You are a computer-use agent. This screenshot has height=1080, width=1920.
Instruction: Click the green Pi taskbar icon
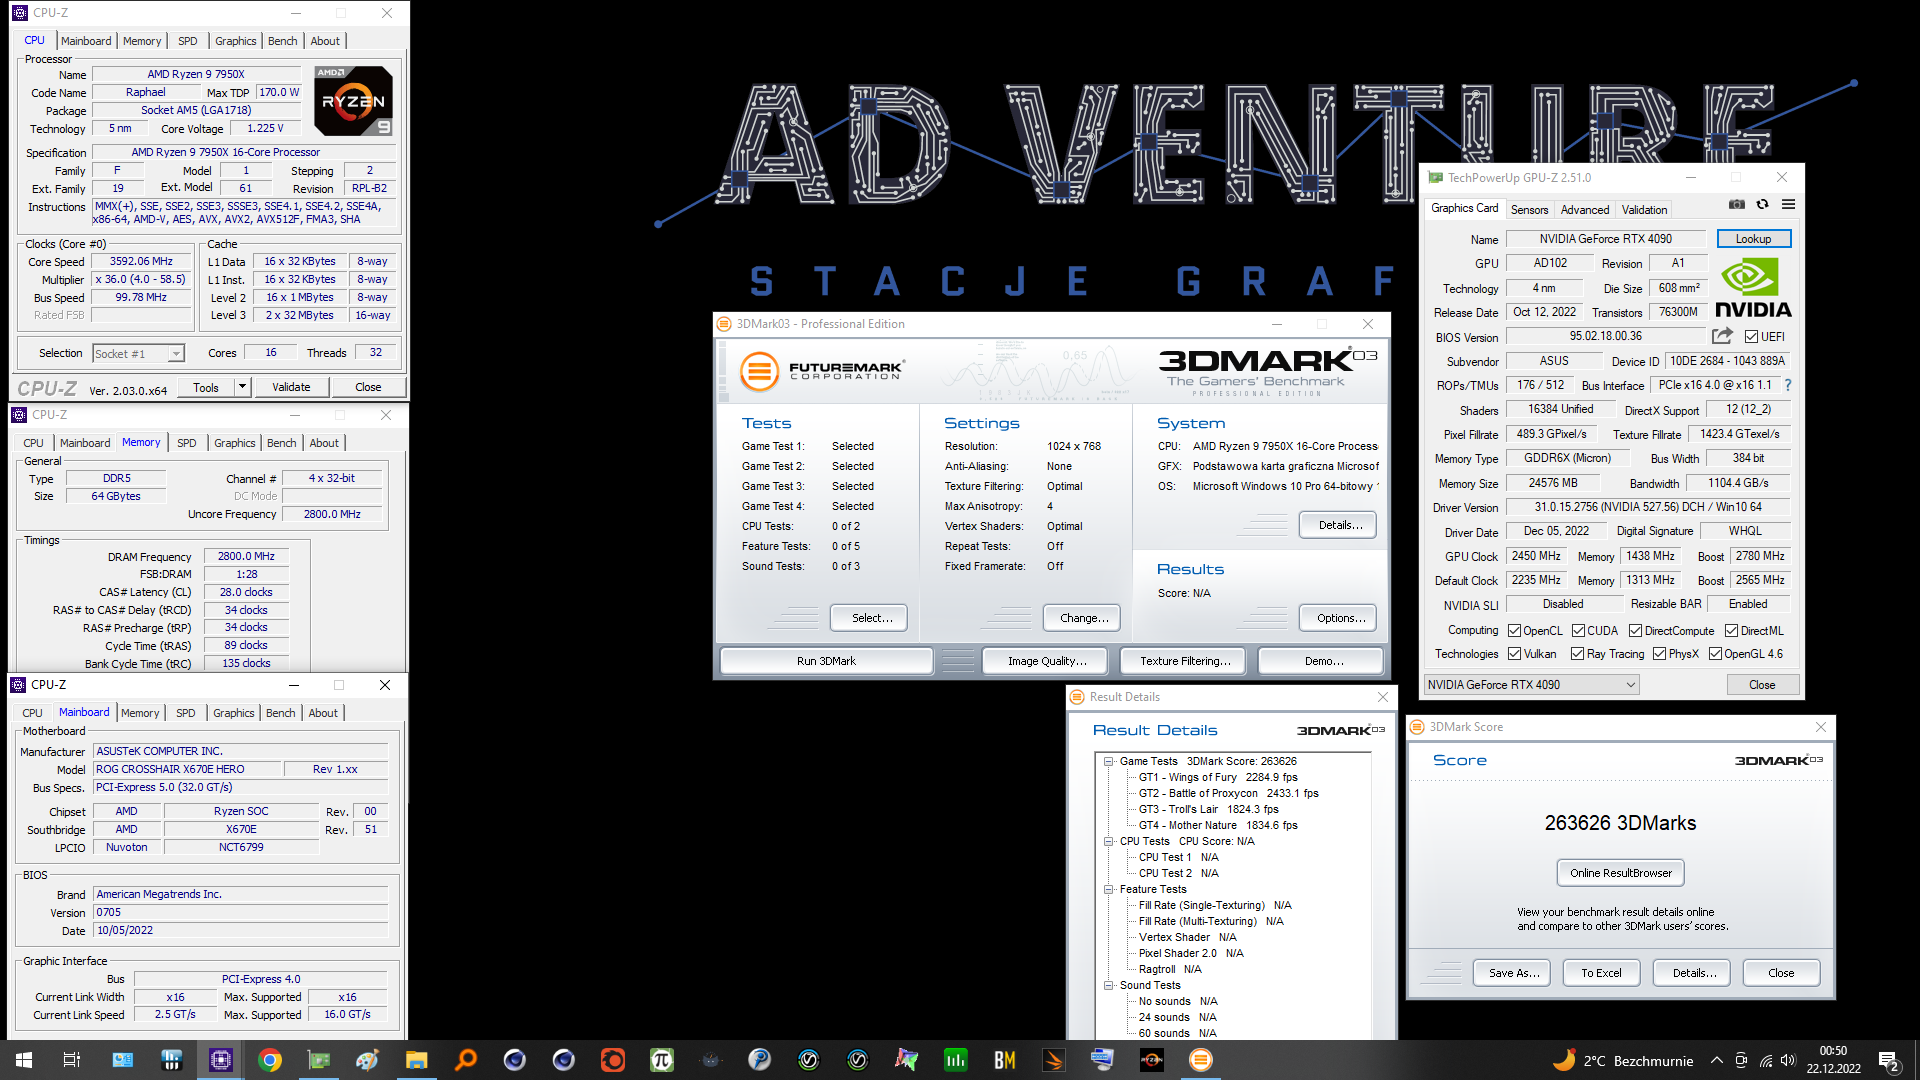(x=662, y=1060)
